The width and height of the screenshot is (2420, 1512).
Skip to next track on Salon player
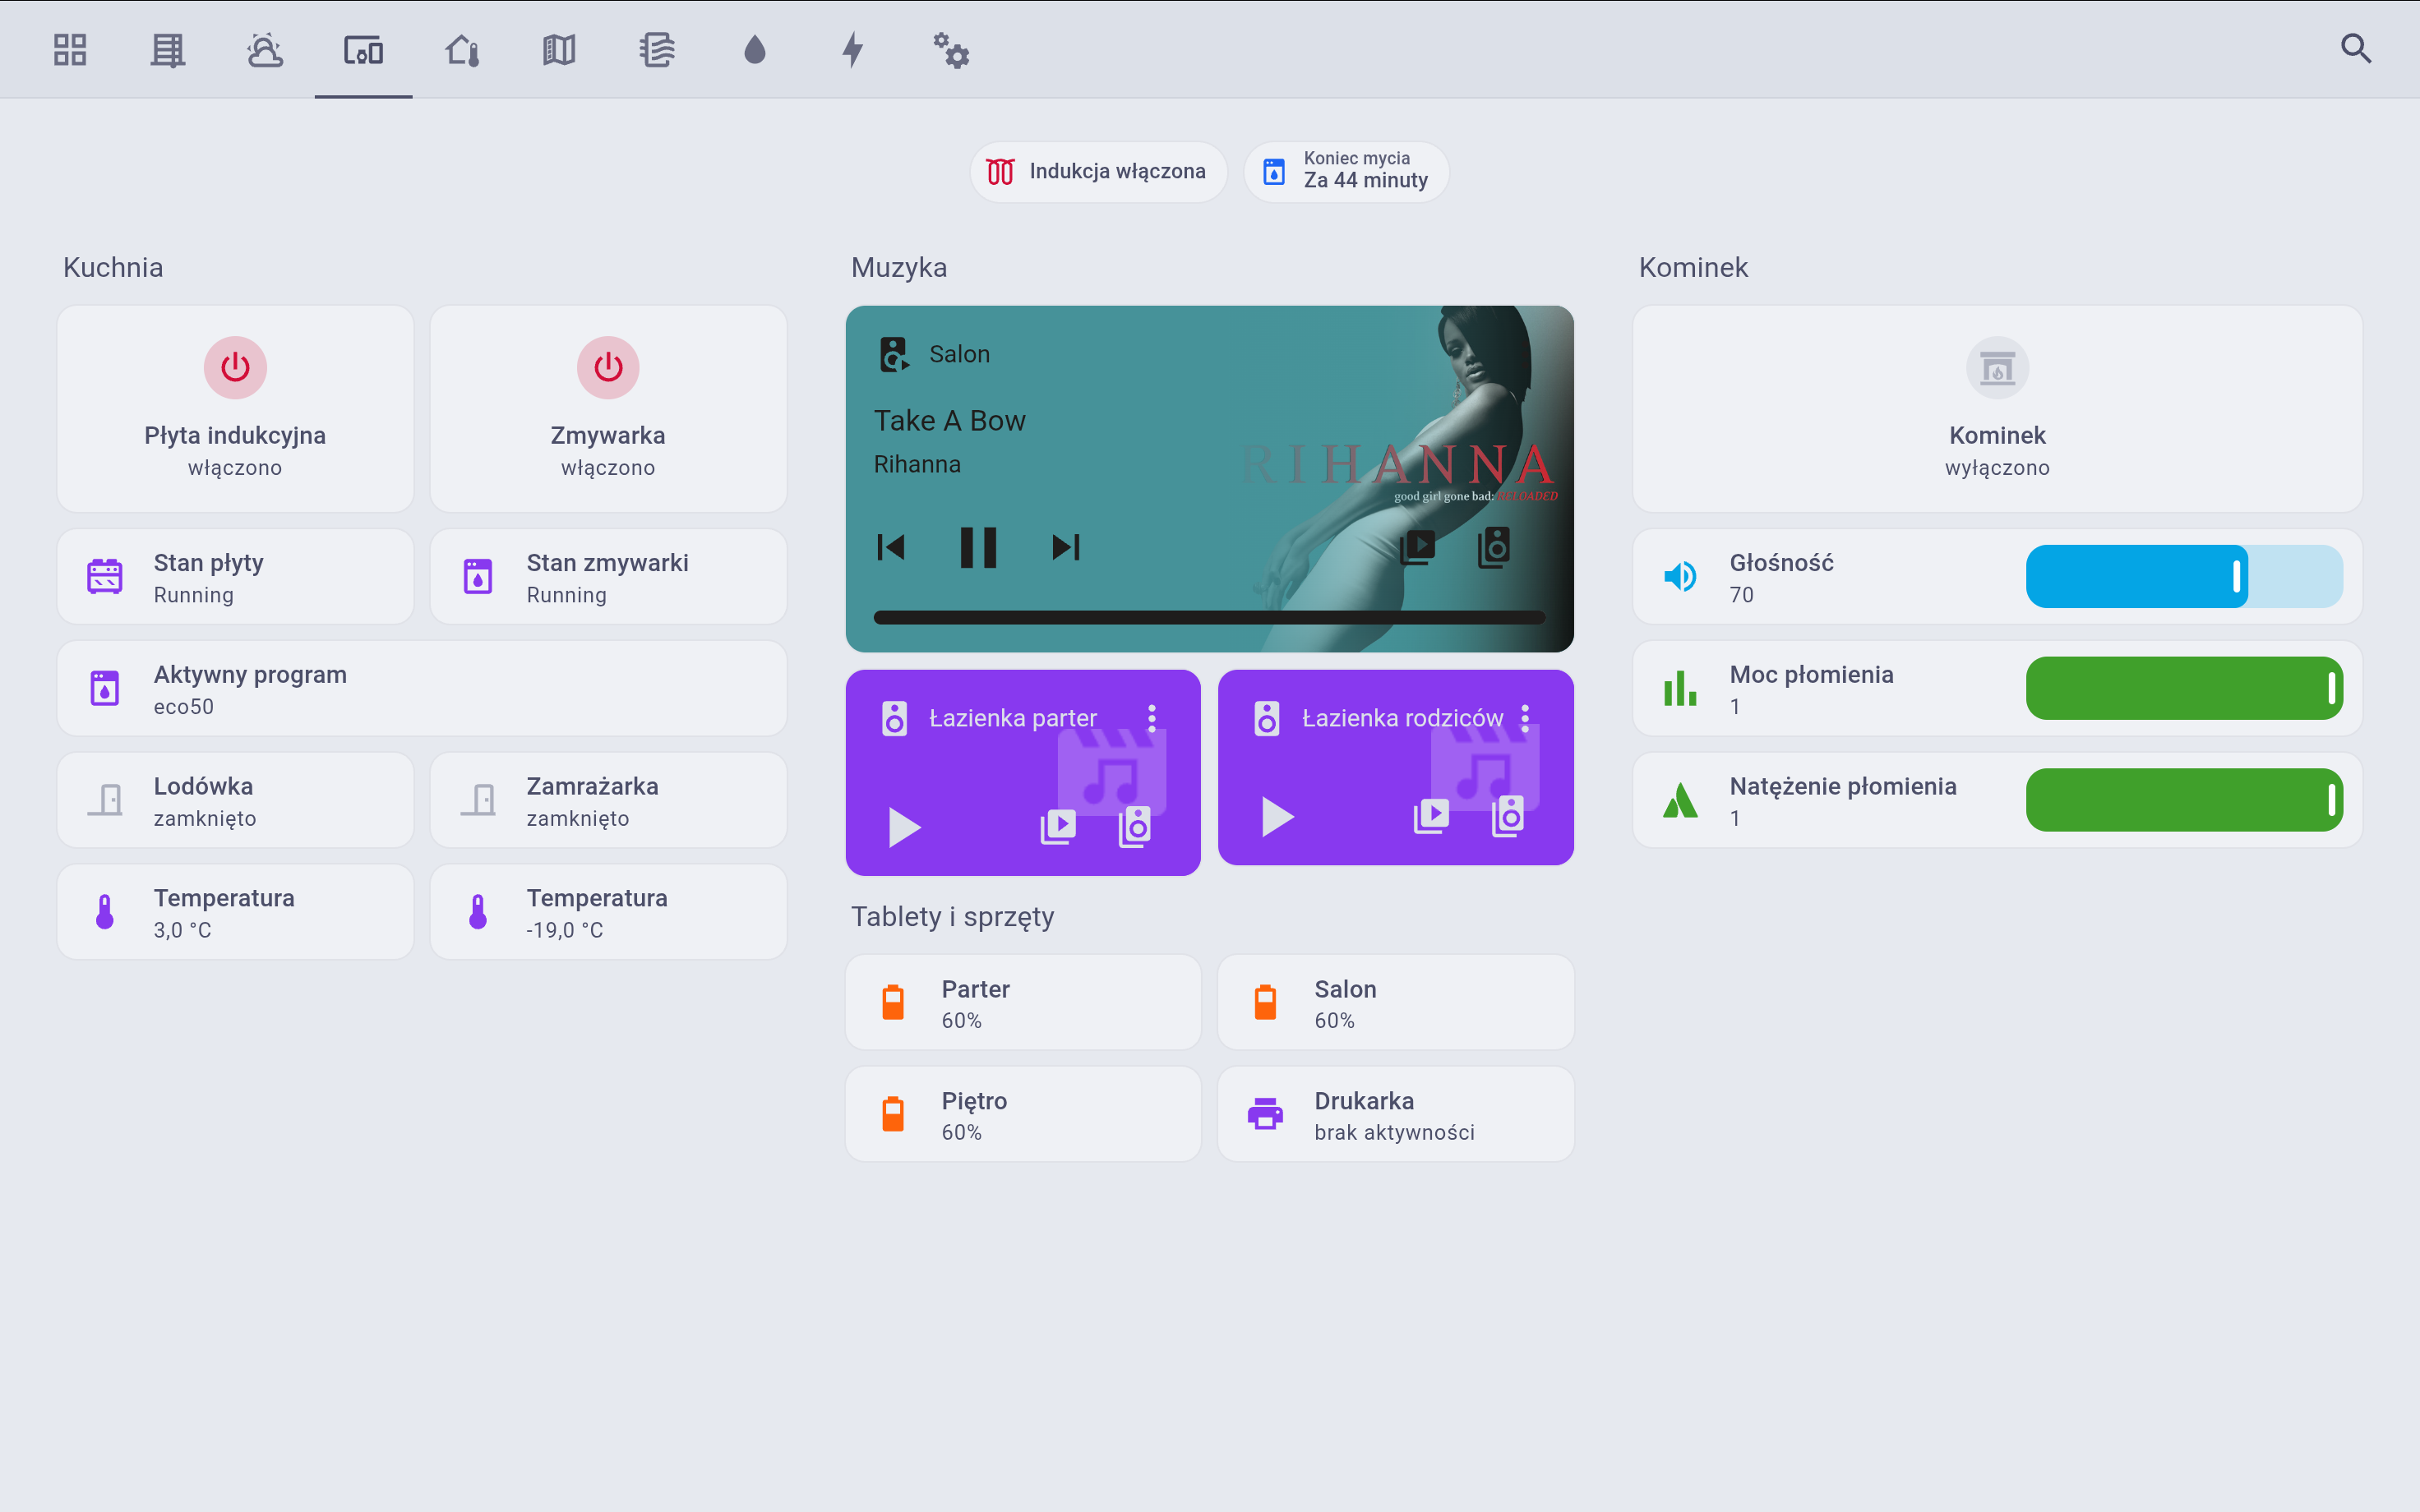[1066, 547]
